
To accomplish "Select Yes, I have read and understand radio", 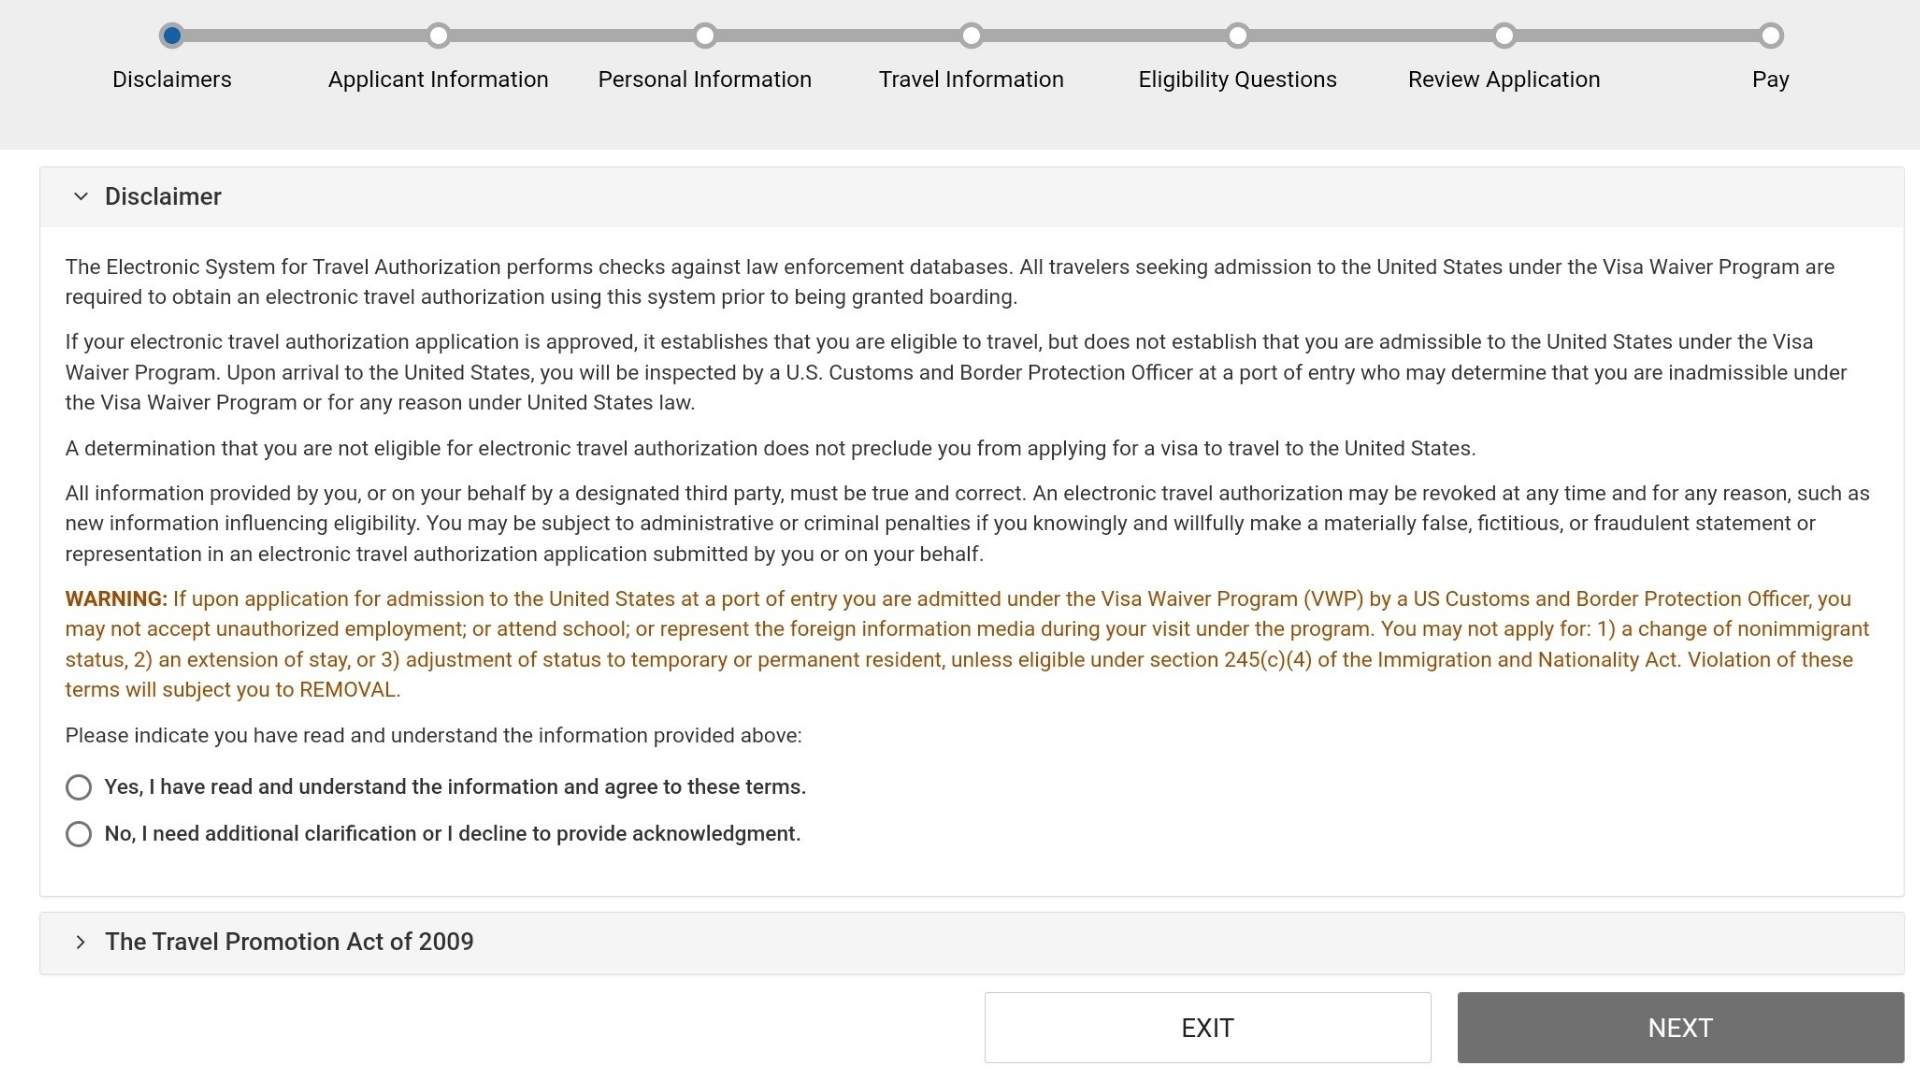I will pos(79,788).
